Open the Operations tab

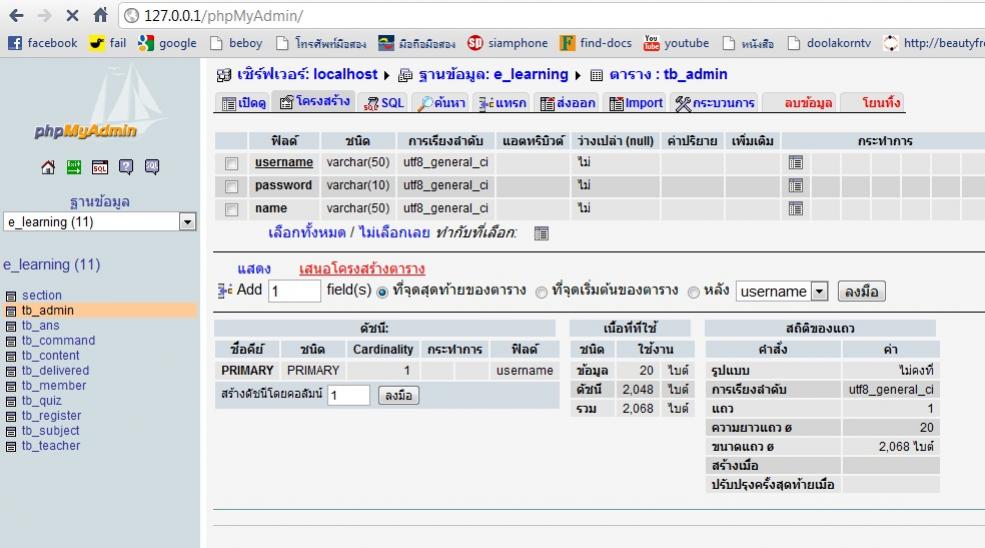click(x=715, y=102)
